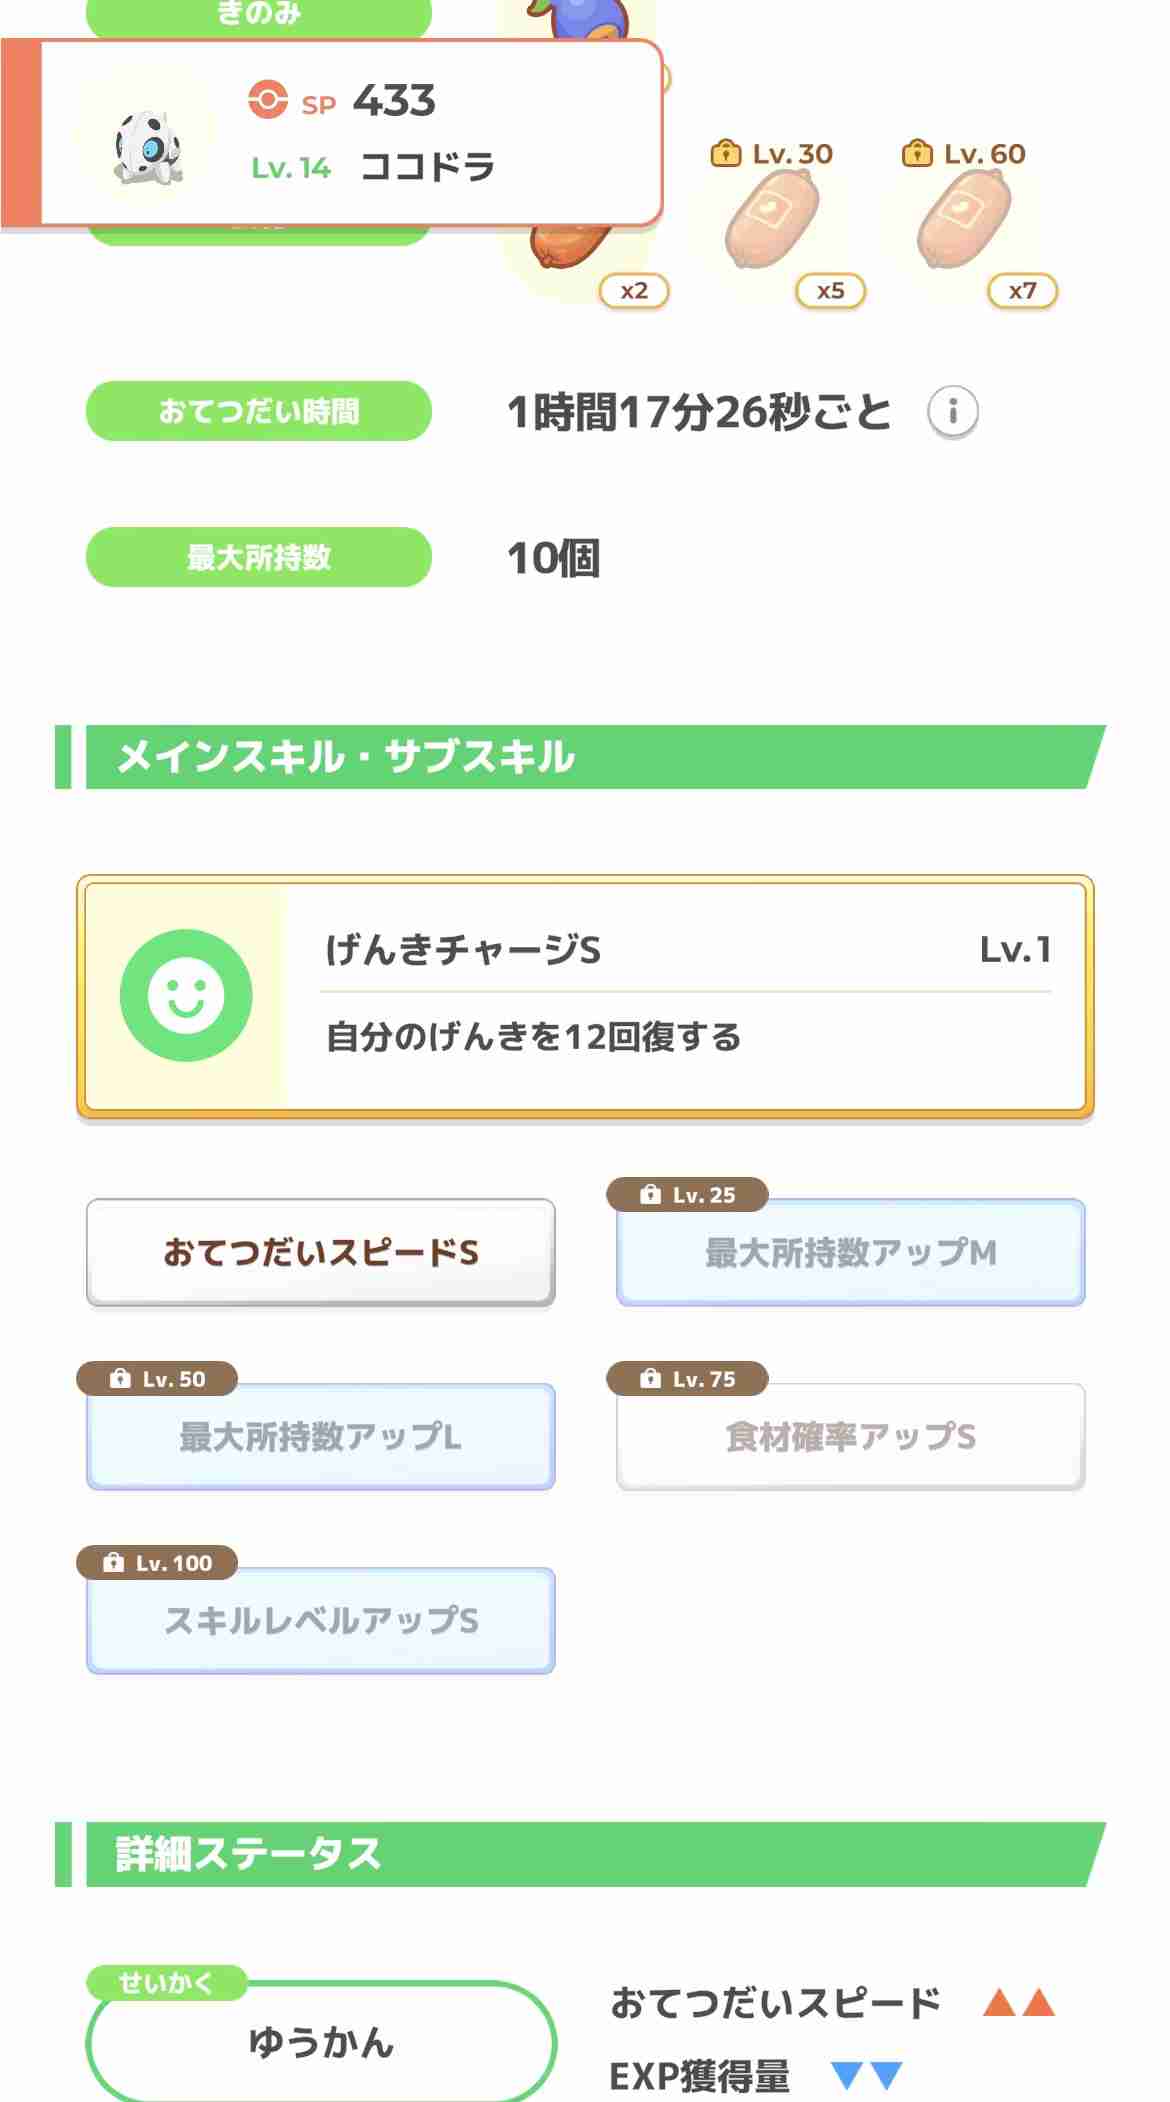Image resolution: width=1170 pixels, height=2102 pixels.
Task: Tap the Poké Ball SP icon
Action: [267, 100]
